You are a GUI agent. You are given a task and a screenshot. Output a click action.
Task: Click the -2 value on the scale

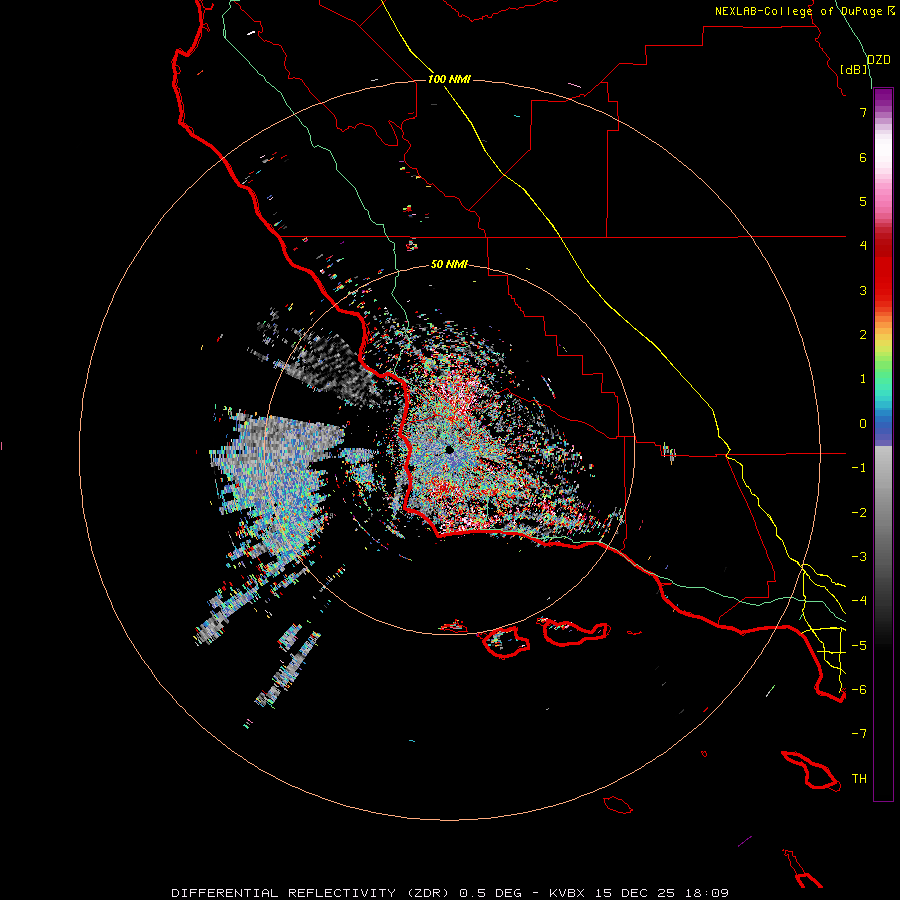pyautogui.click(x=859, y=513)
